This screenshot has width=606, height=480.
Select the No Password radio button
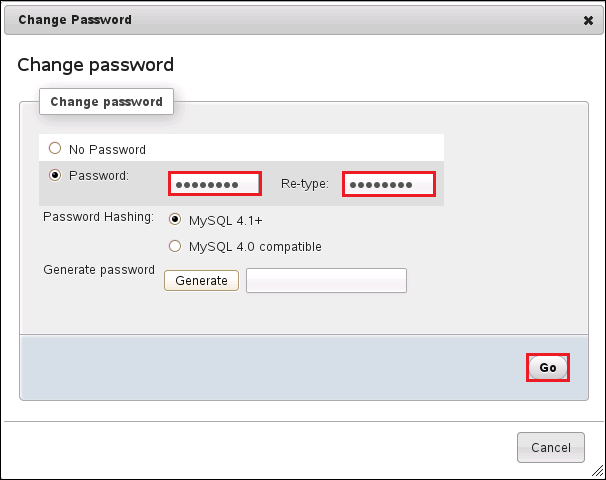tap(55, 149)
